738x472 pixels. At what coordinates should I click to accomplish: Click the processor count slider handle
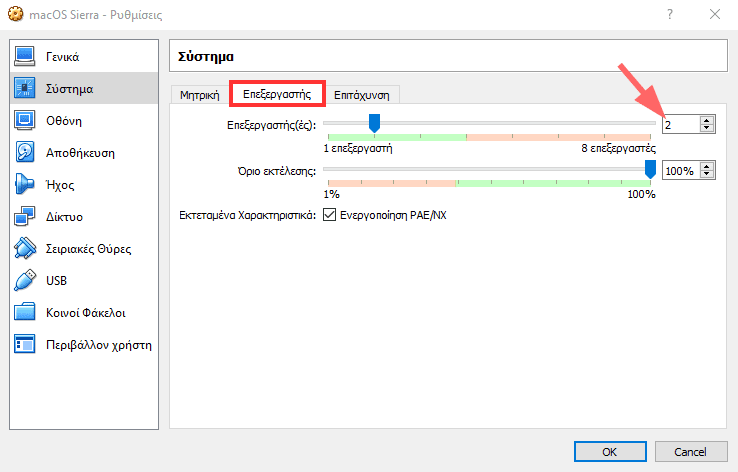pyautogui.click(x=374, y=123)
